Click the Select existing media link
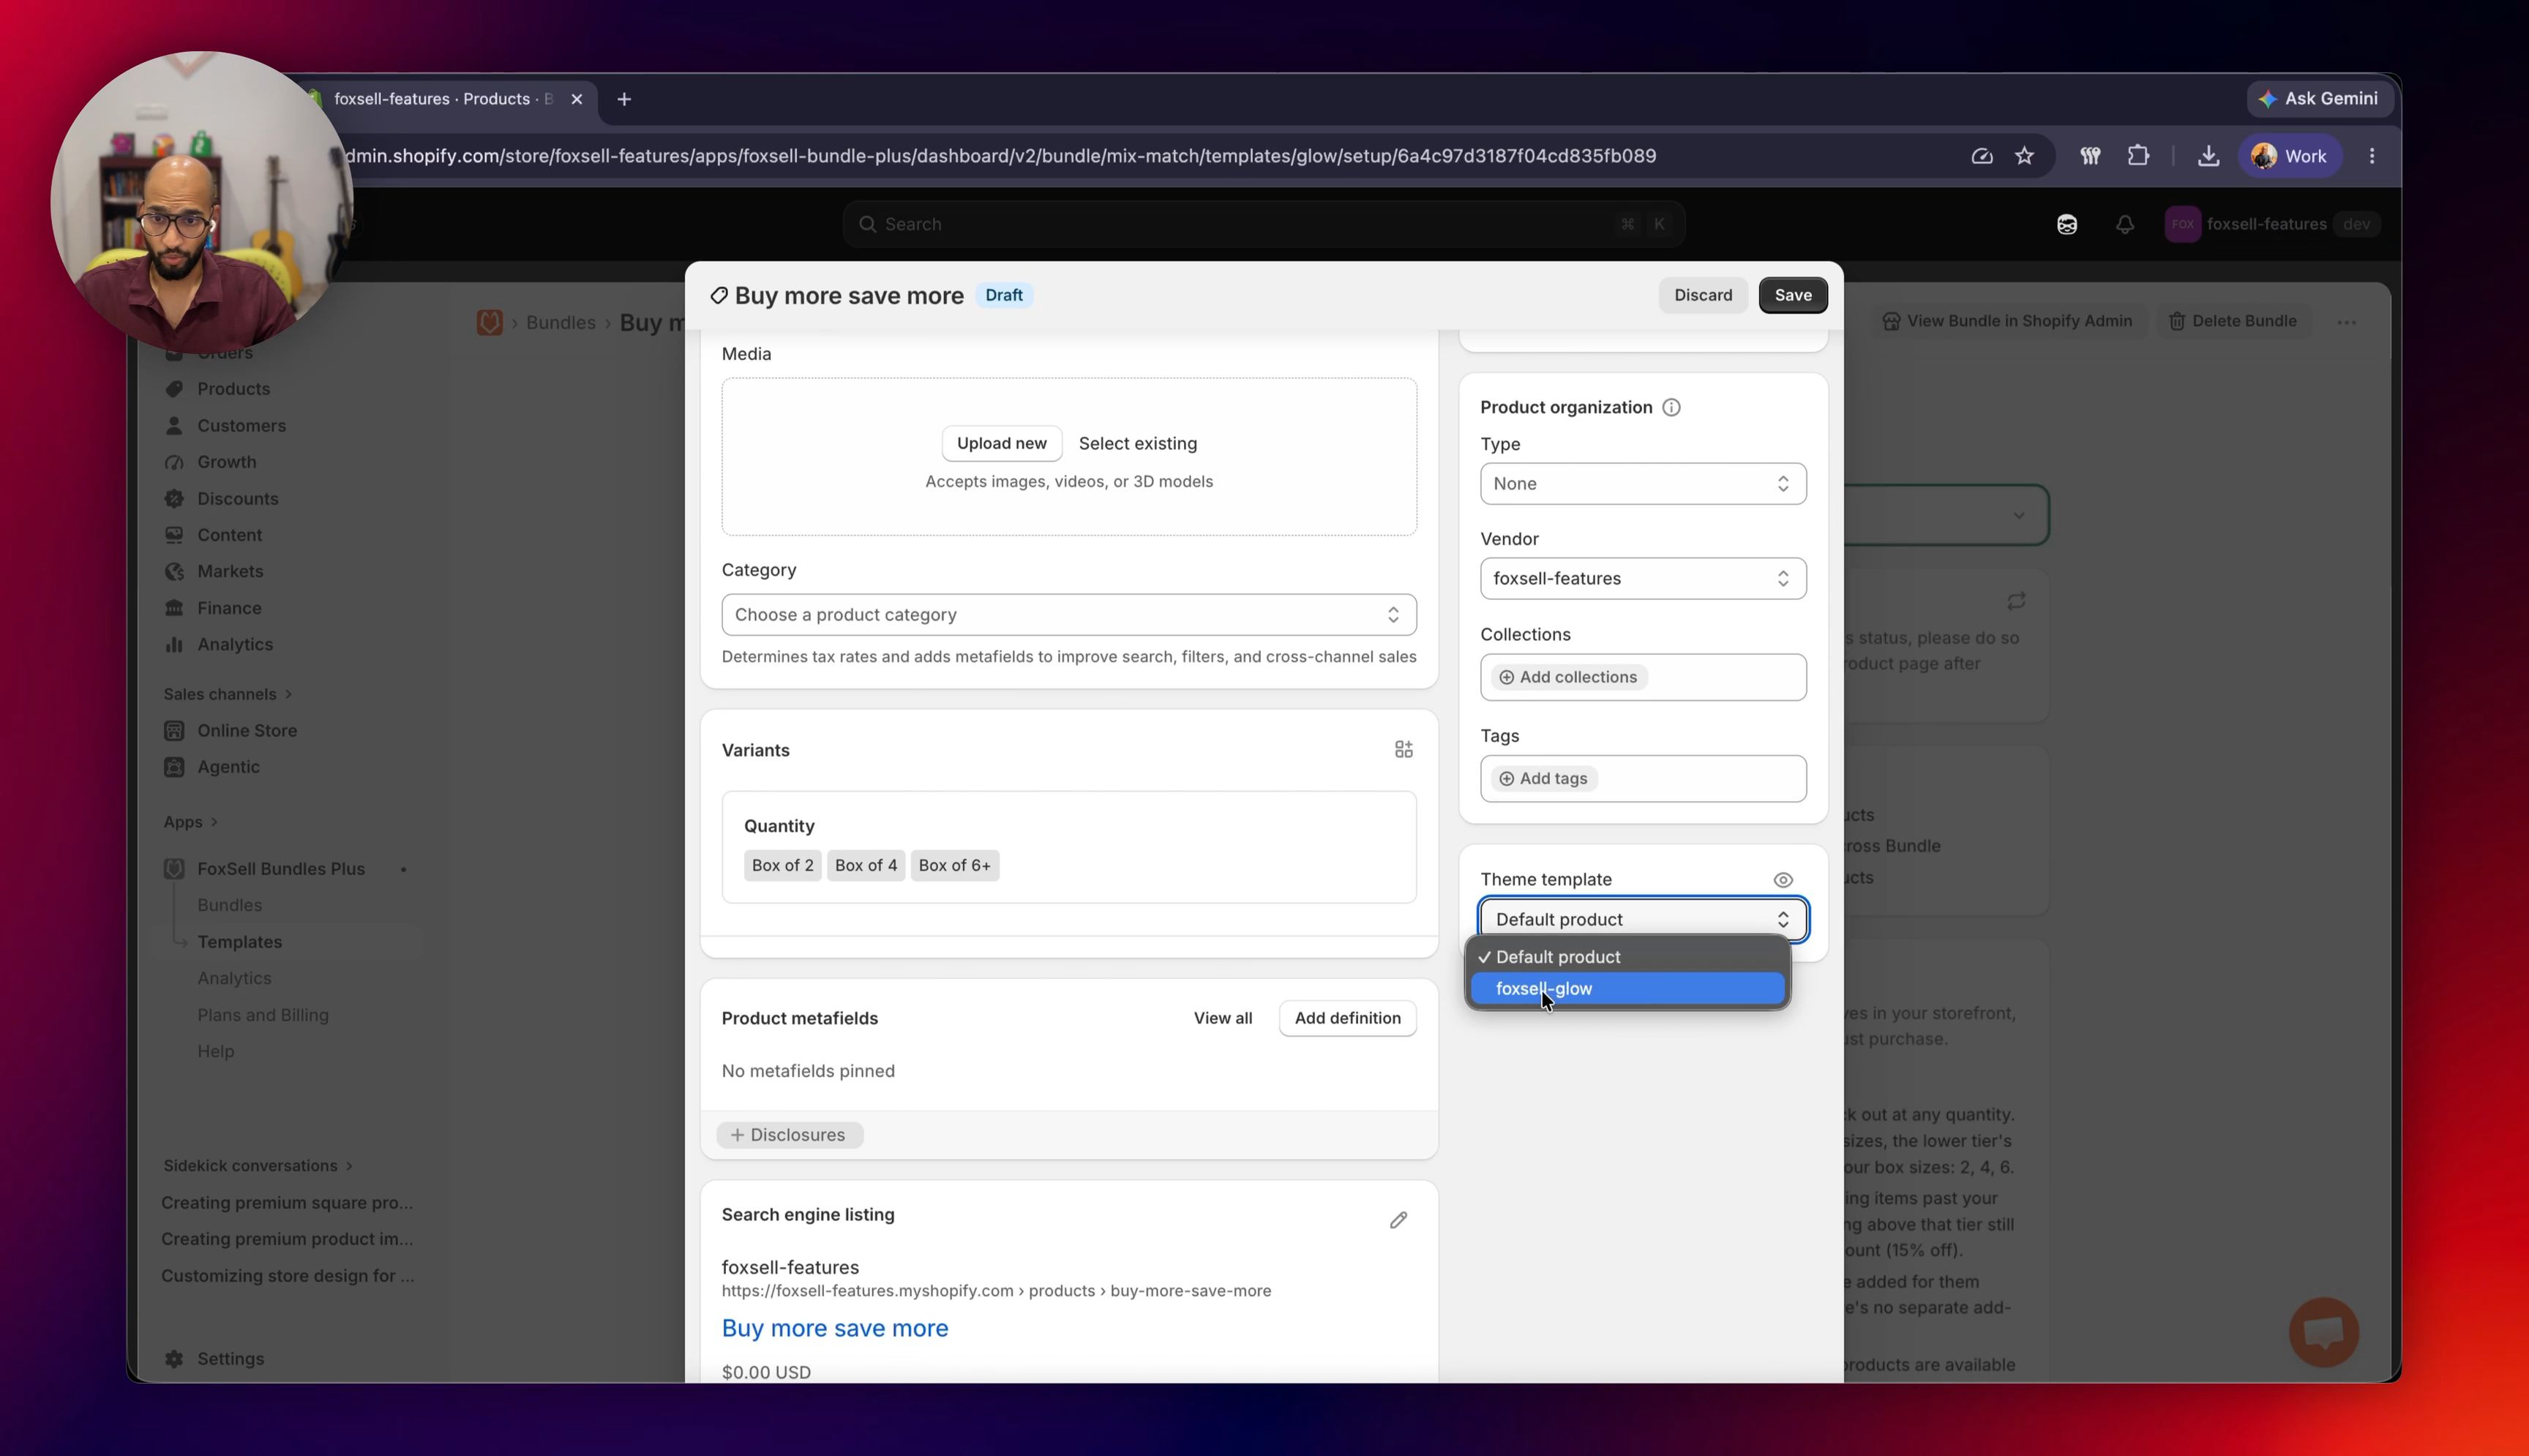Image resolution: width=2529 pixels, height=1456 pixels. (1137, 443)
